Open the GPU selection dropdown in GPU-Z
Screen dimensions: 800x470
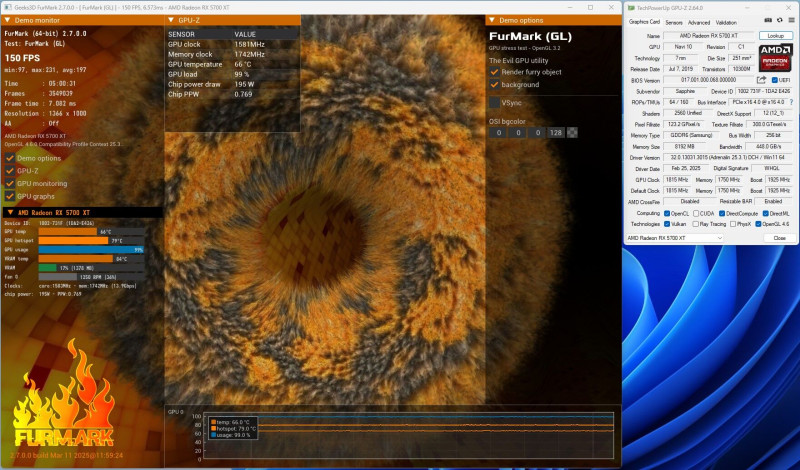[x=675, y=238]
